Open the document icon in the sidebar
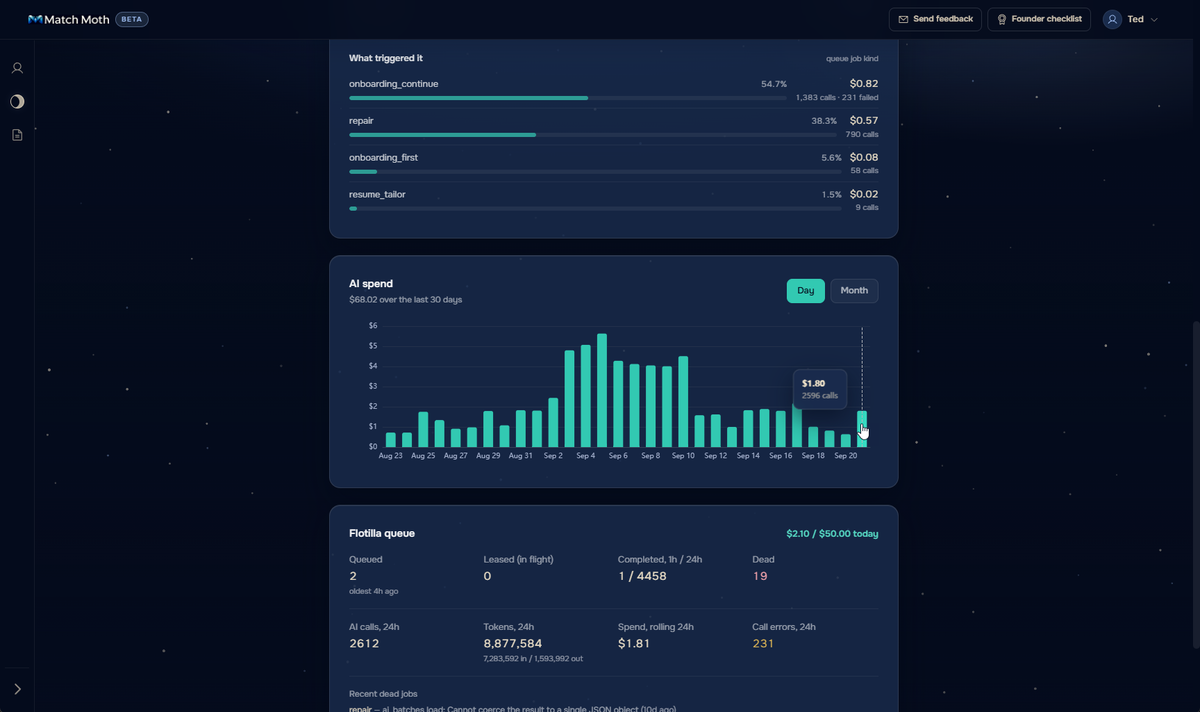Screen dimensions: 1200x712 coord(17,134)
